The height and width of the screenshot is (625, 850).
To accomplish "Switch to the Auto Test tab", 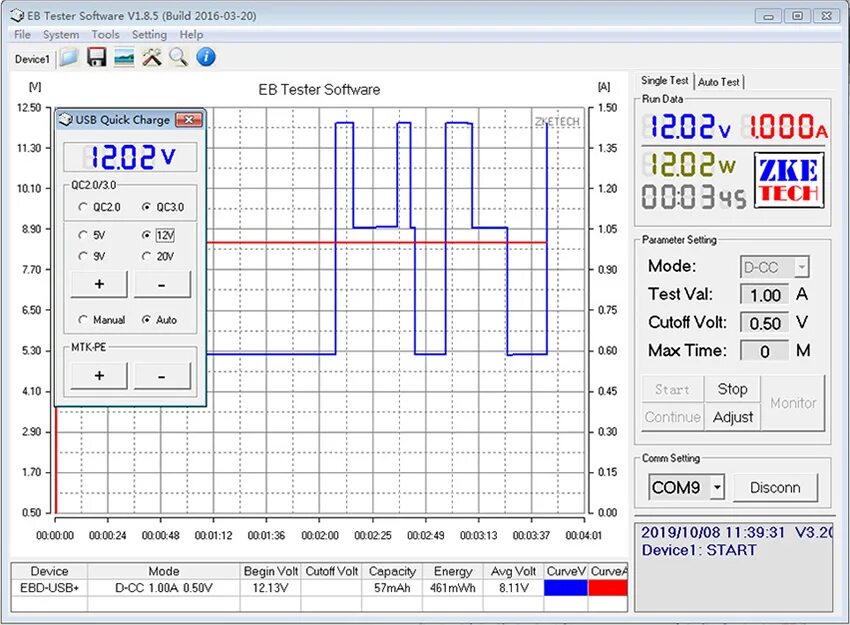I will pos(718,82).
